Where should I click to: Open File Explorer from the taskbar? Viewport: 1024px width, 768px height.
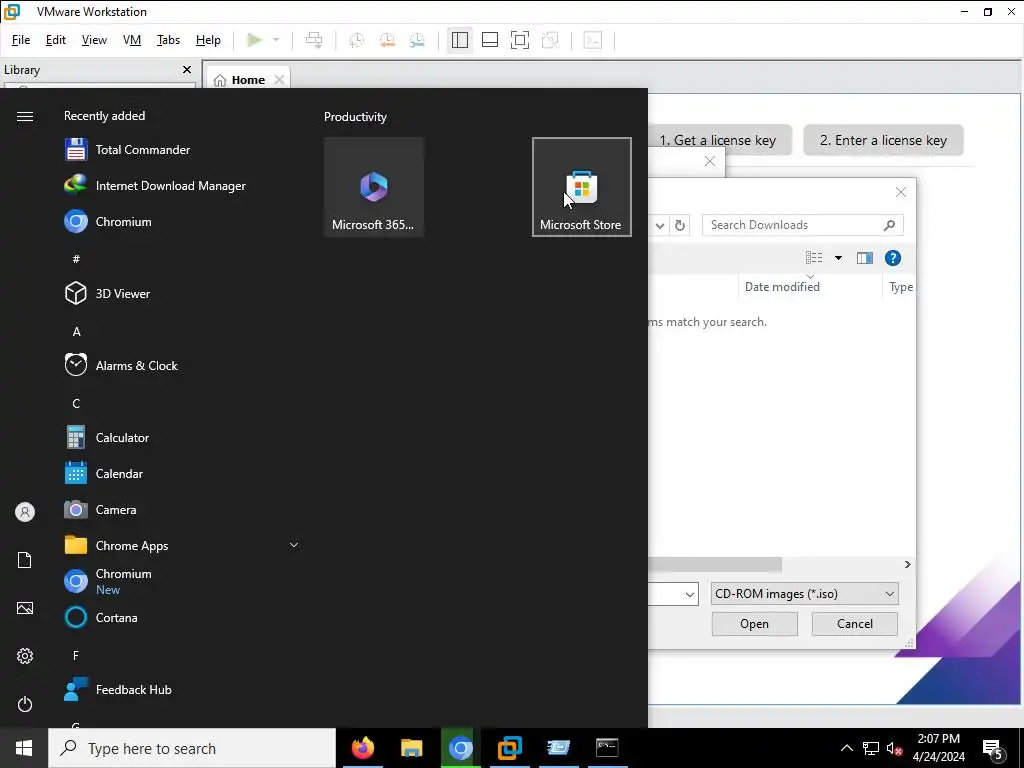tap(411, 748)
